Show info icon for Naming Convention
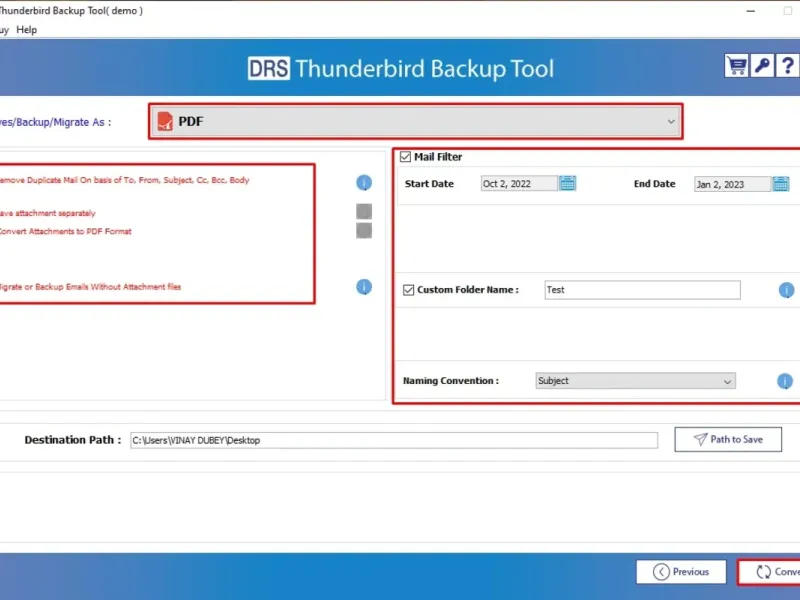 pyautogui.click(x=785, y=381)
